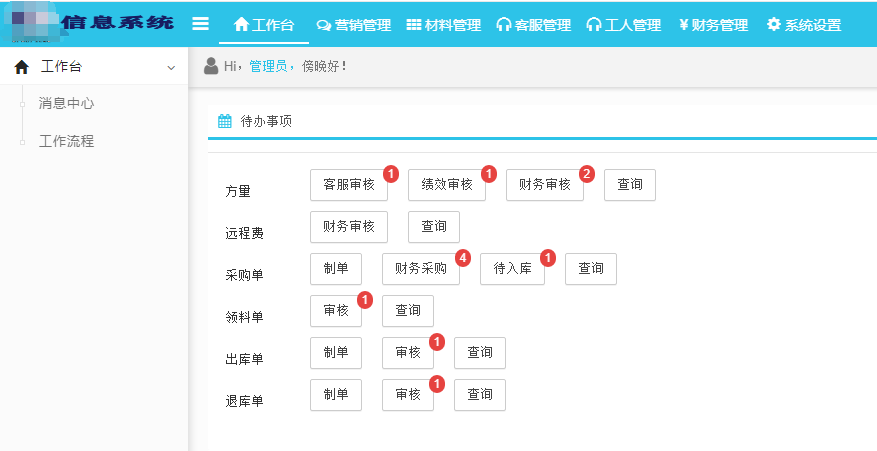
Task: Click the gear icon beside 系统设置
Action: [x=774, y=24]
